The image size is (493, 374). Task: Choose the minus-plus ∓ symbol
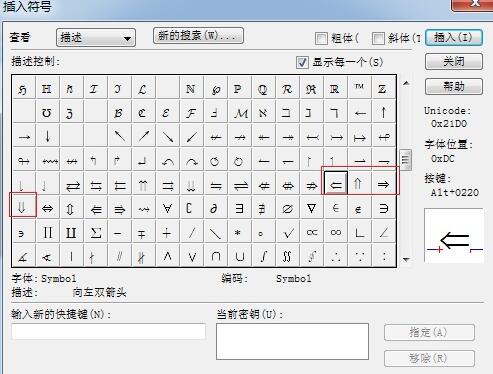click(143, 232)
